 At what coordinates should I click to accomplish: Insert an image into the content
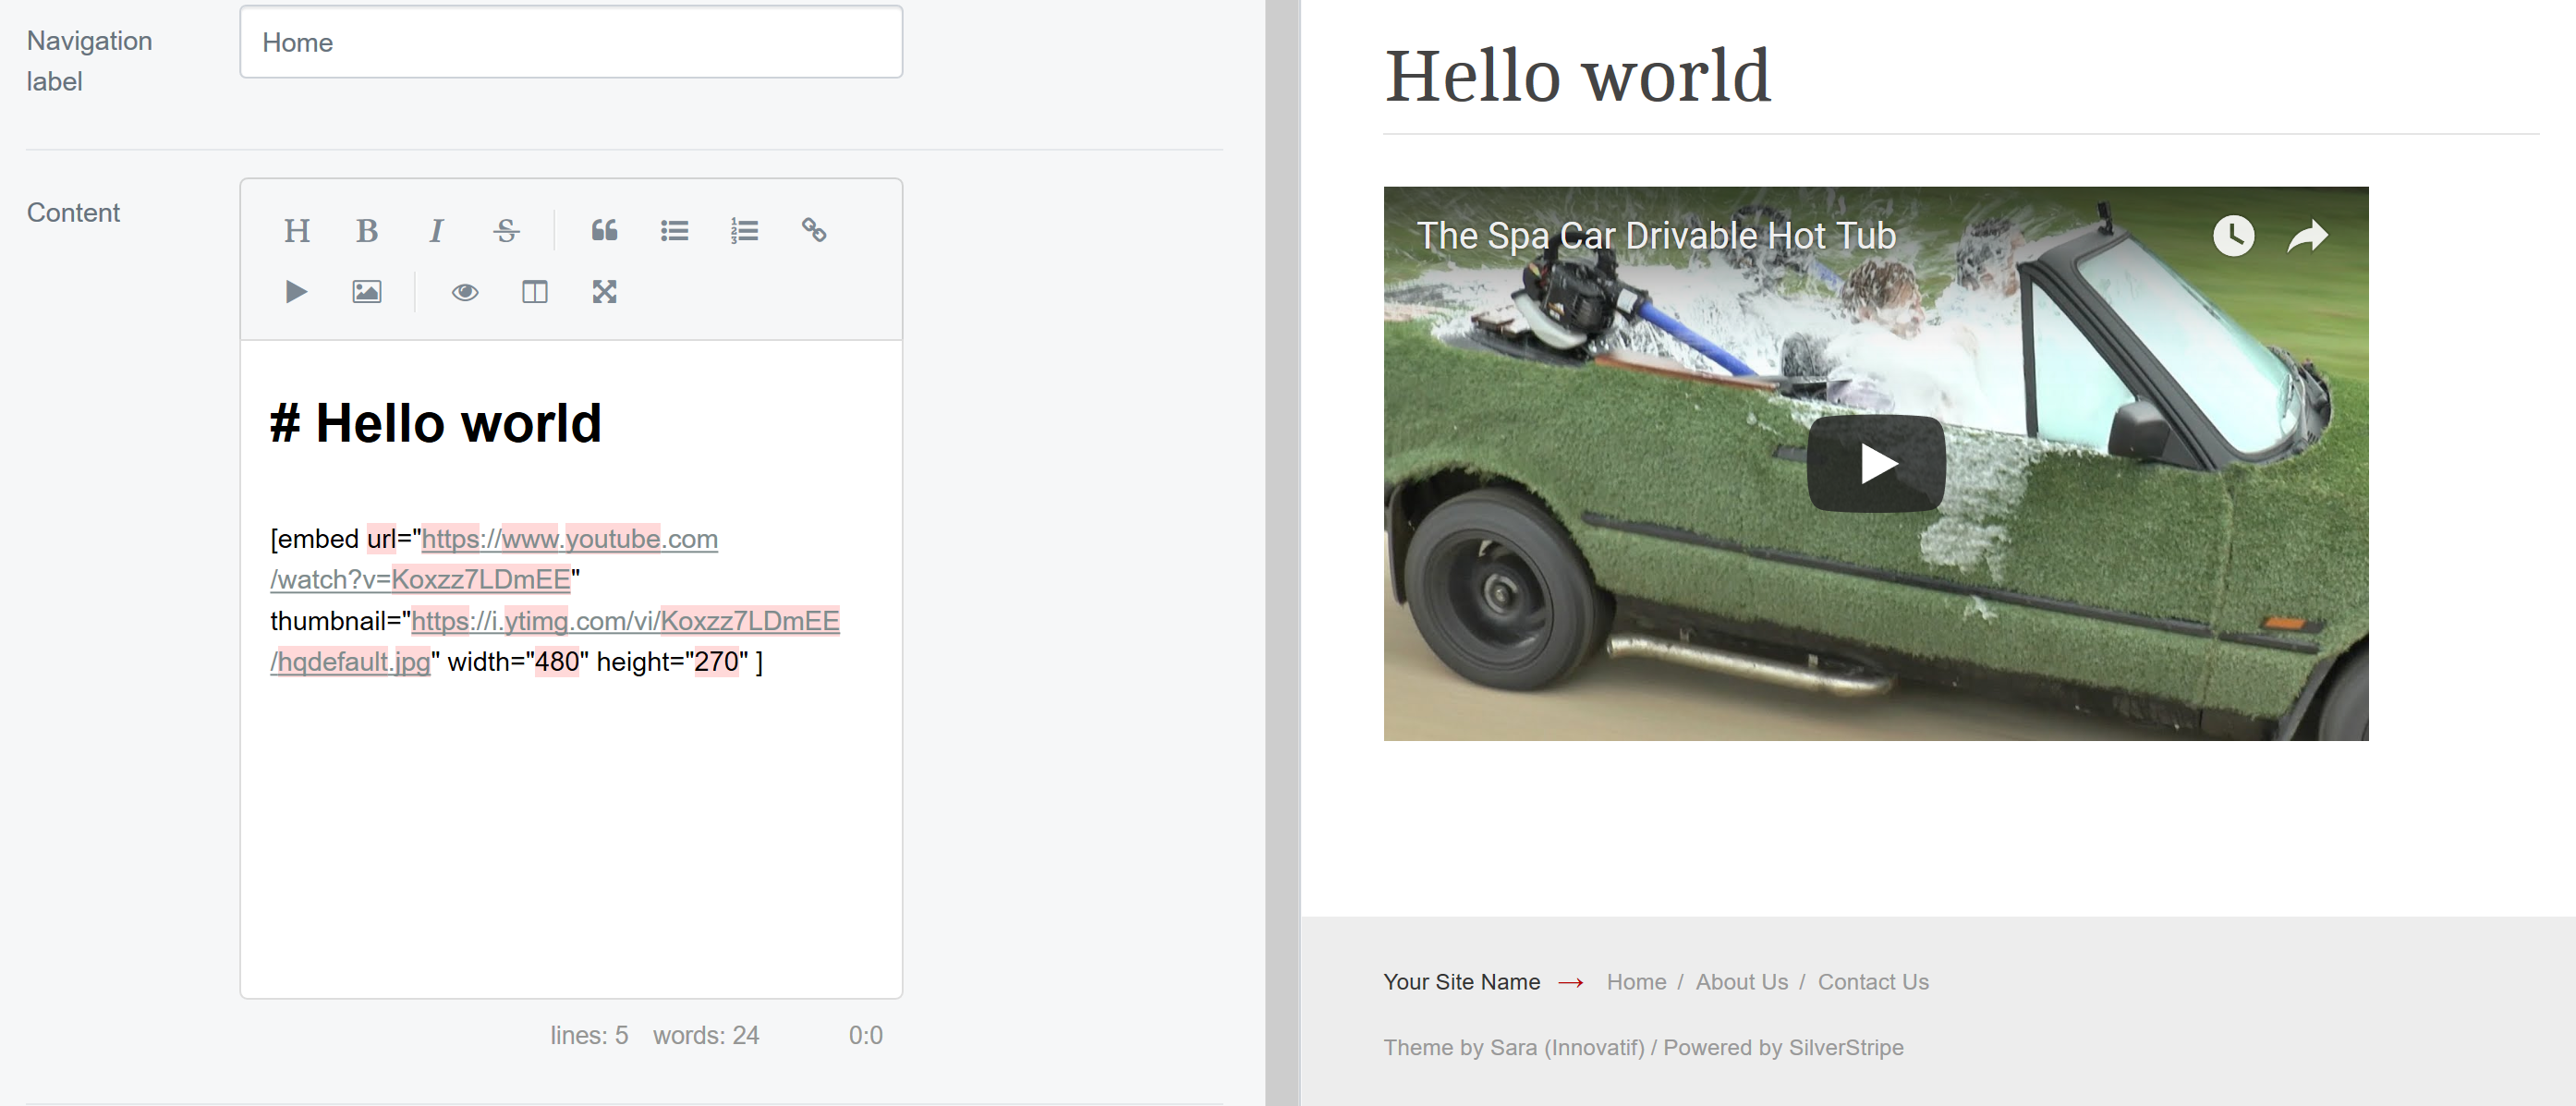tap(366, 292)
